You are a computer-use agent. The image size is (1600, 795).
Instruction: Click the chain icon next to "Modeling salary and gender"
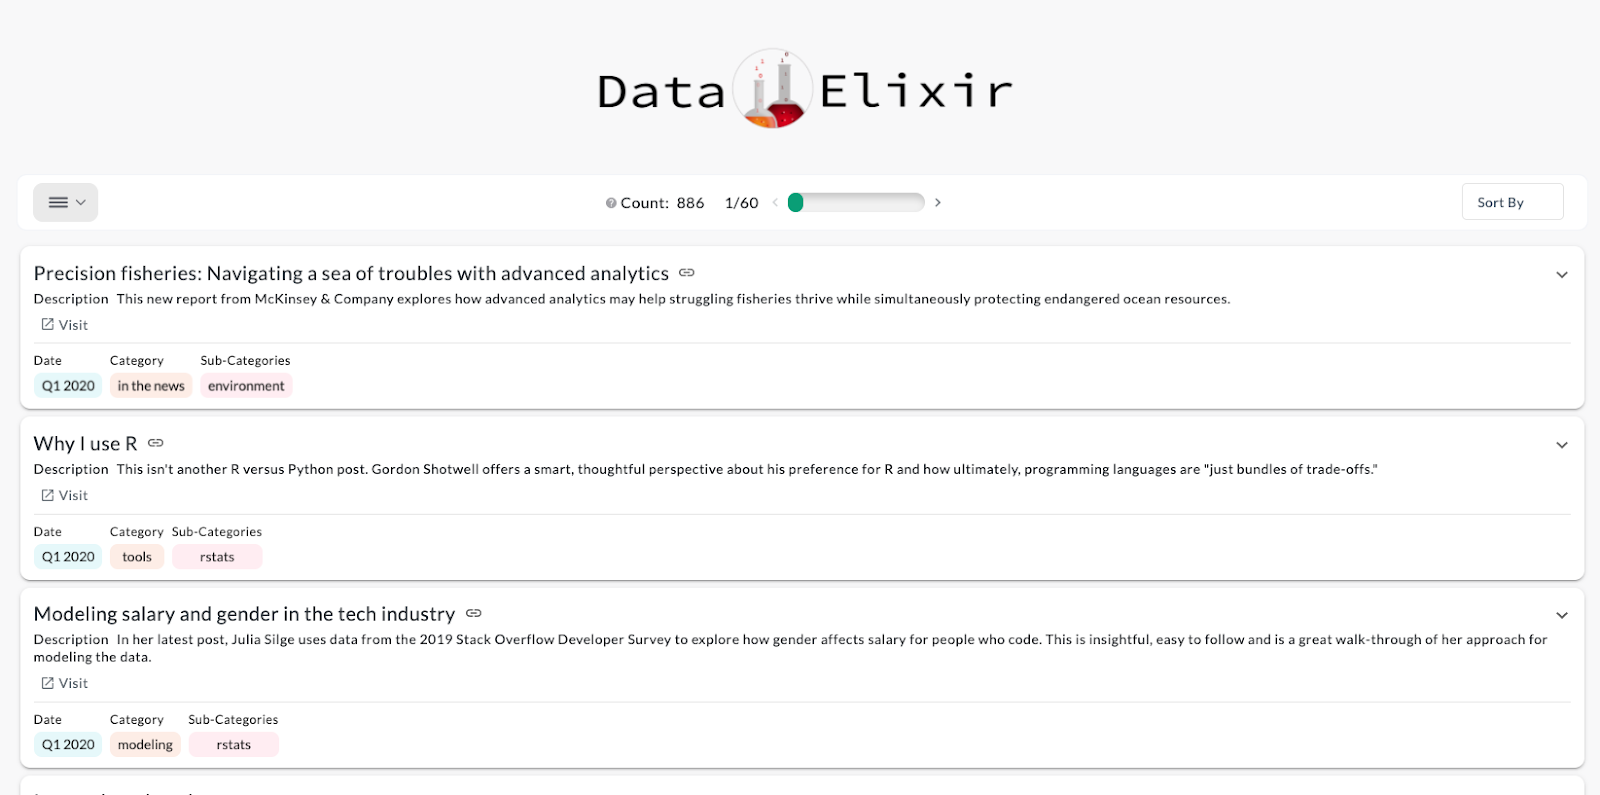click(474, 613)
